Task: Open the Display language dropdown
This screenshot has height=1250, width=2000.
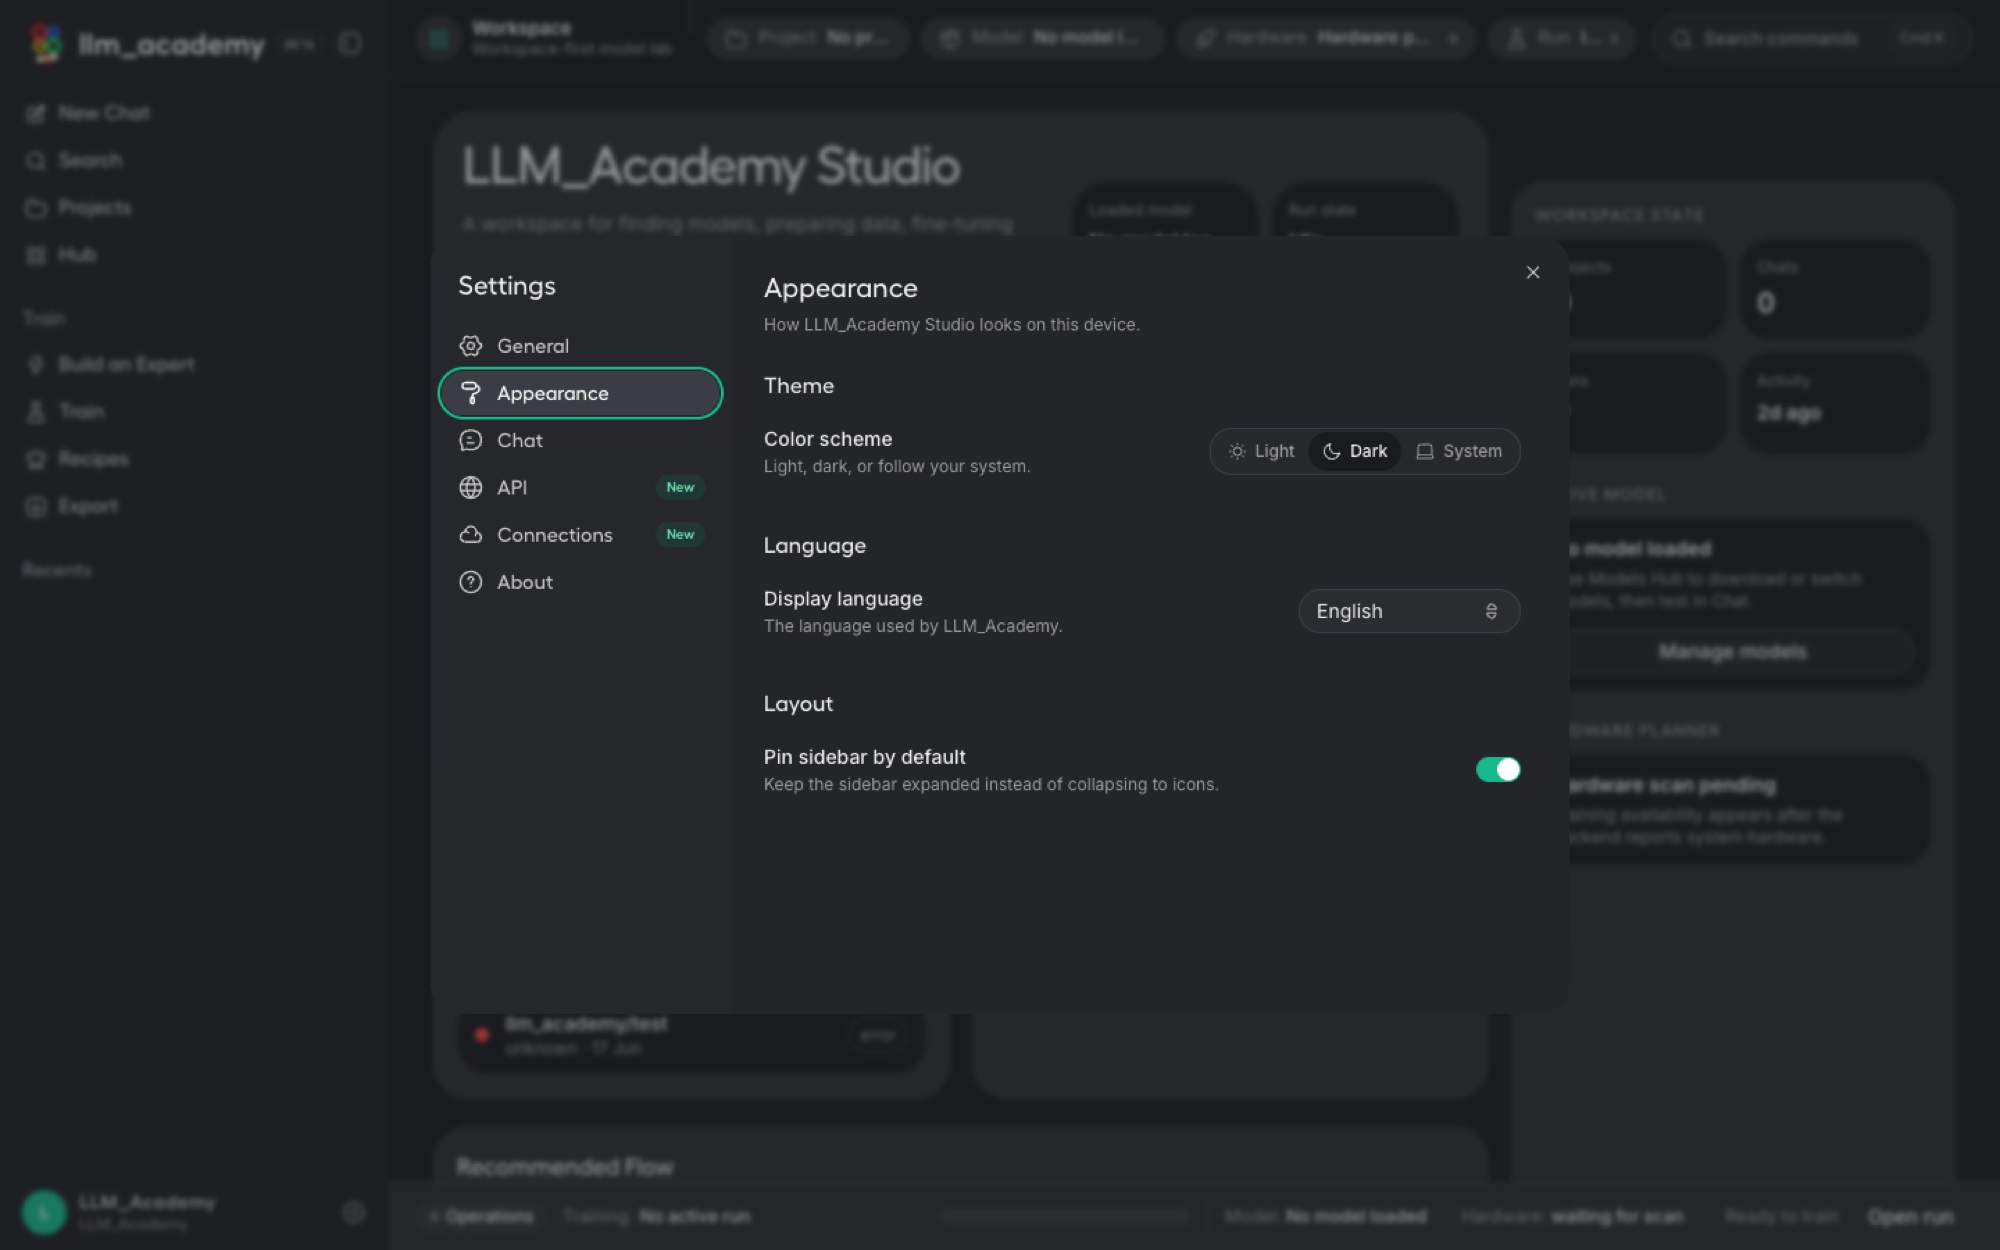Action: (x=1409, y=611)
